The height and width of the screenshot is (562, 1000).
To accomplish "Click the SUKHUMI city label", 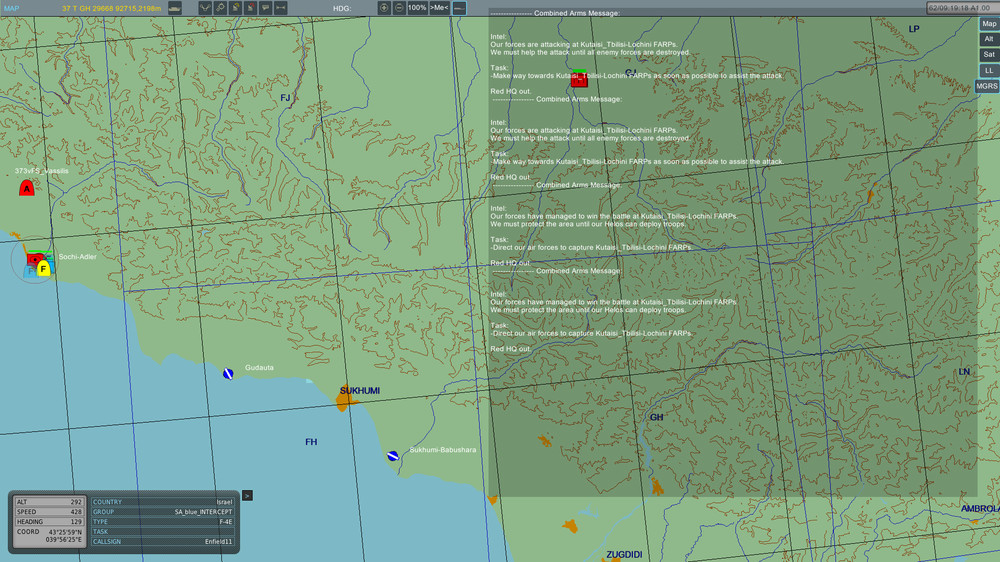I will point(360,390).
